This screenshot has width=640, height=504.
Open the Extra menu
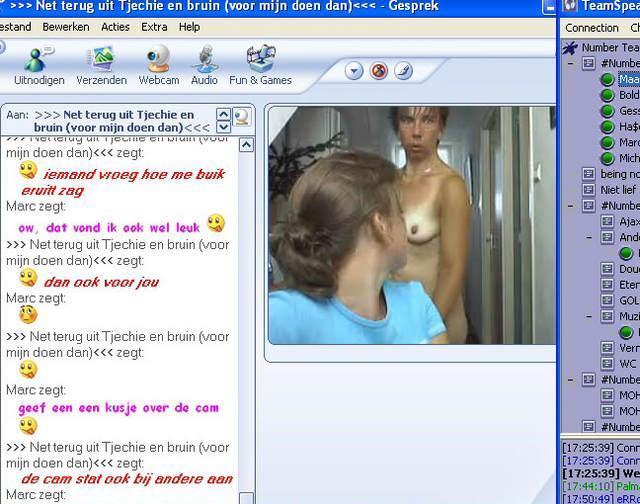[154, 27]
